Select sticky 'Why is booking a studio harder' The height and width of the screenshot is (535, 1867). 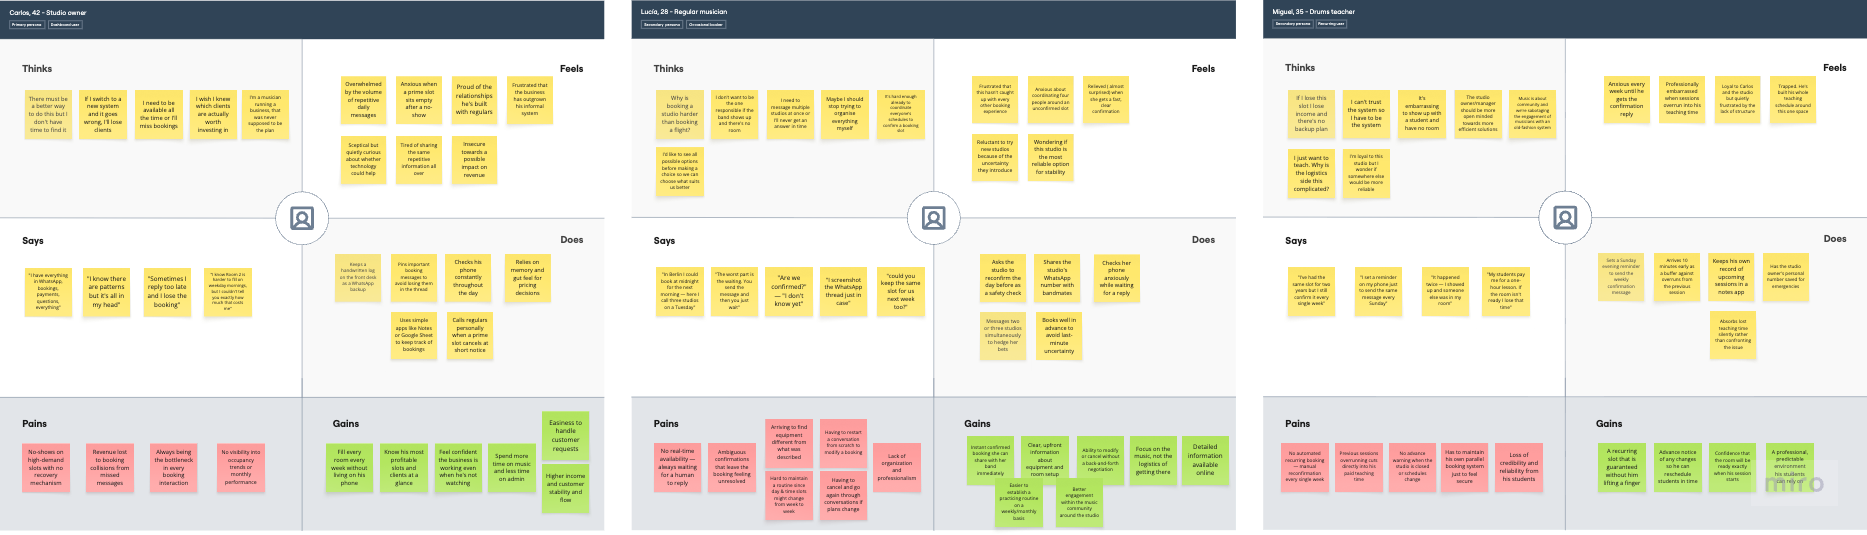coord(679,114)
